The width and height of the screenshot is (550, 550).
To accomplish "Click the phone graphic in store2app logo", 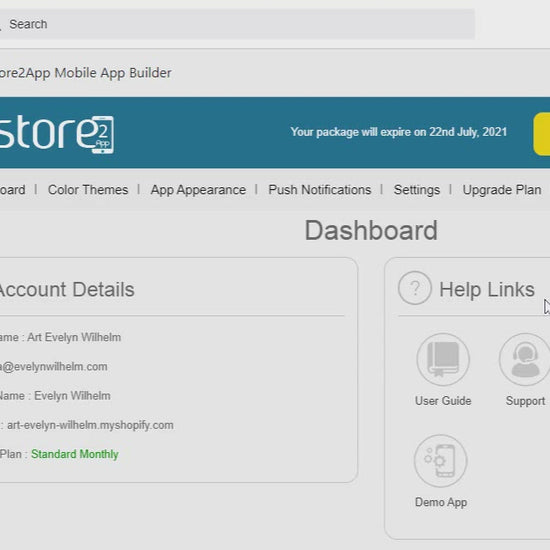I will coord(103,135).
